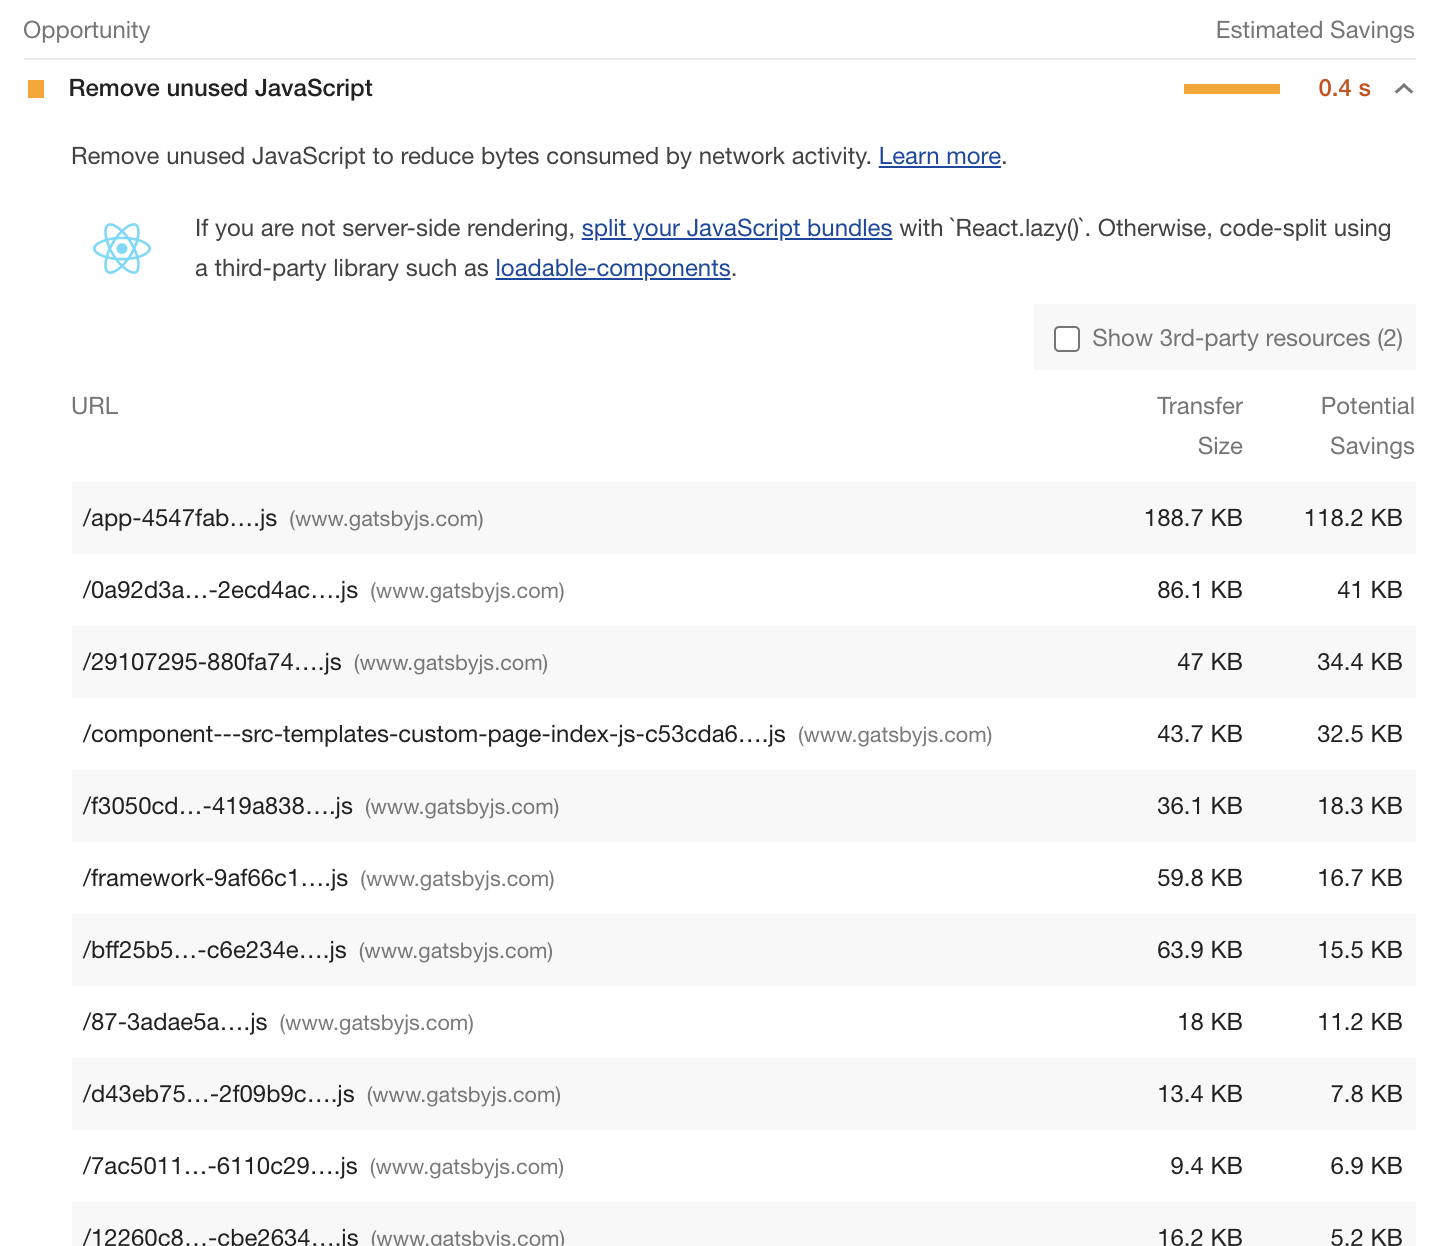Click the React logo icon

point(122,248)
